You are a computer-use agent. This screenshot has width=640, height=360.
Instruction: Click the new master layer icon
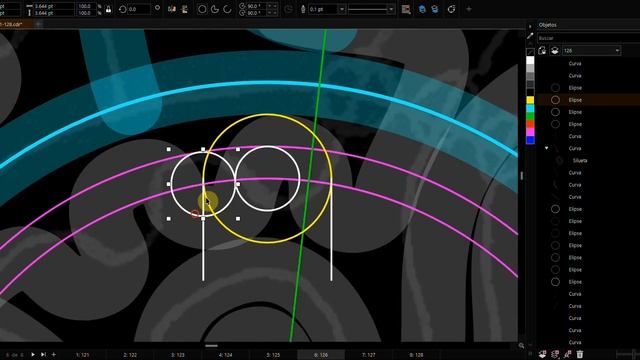click(555, 354)
